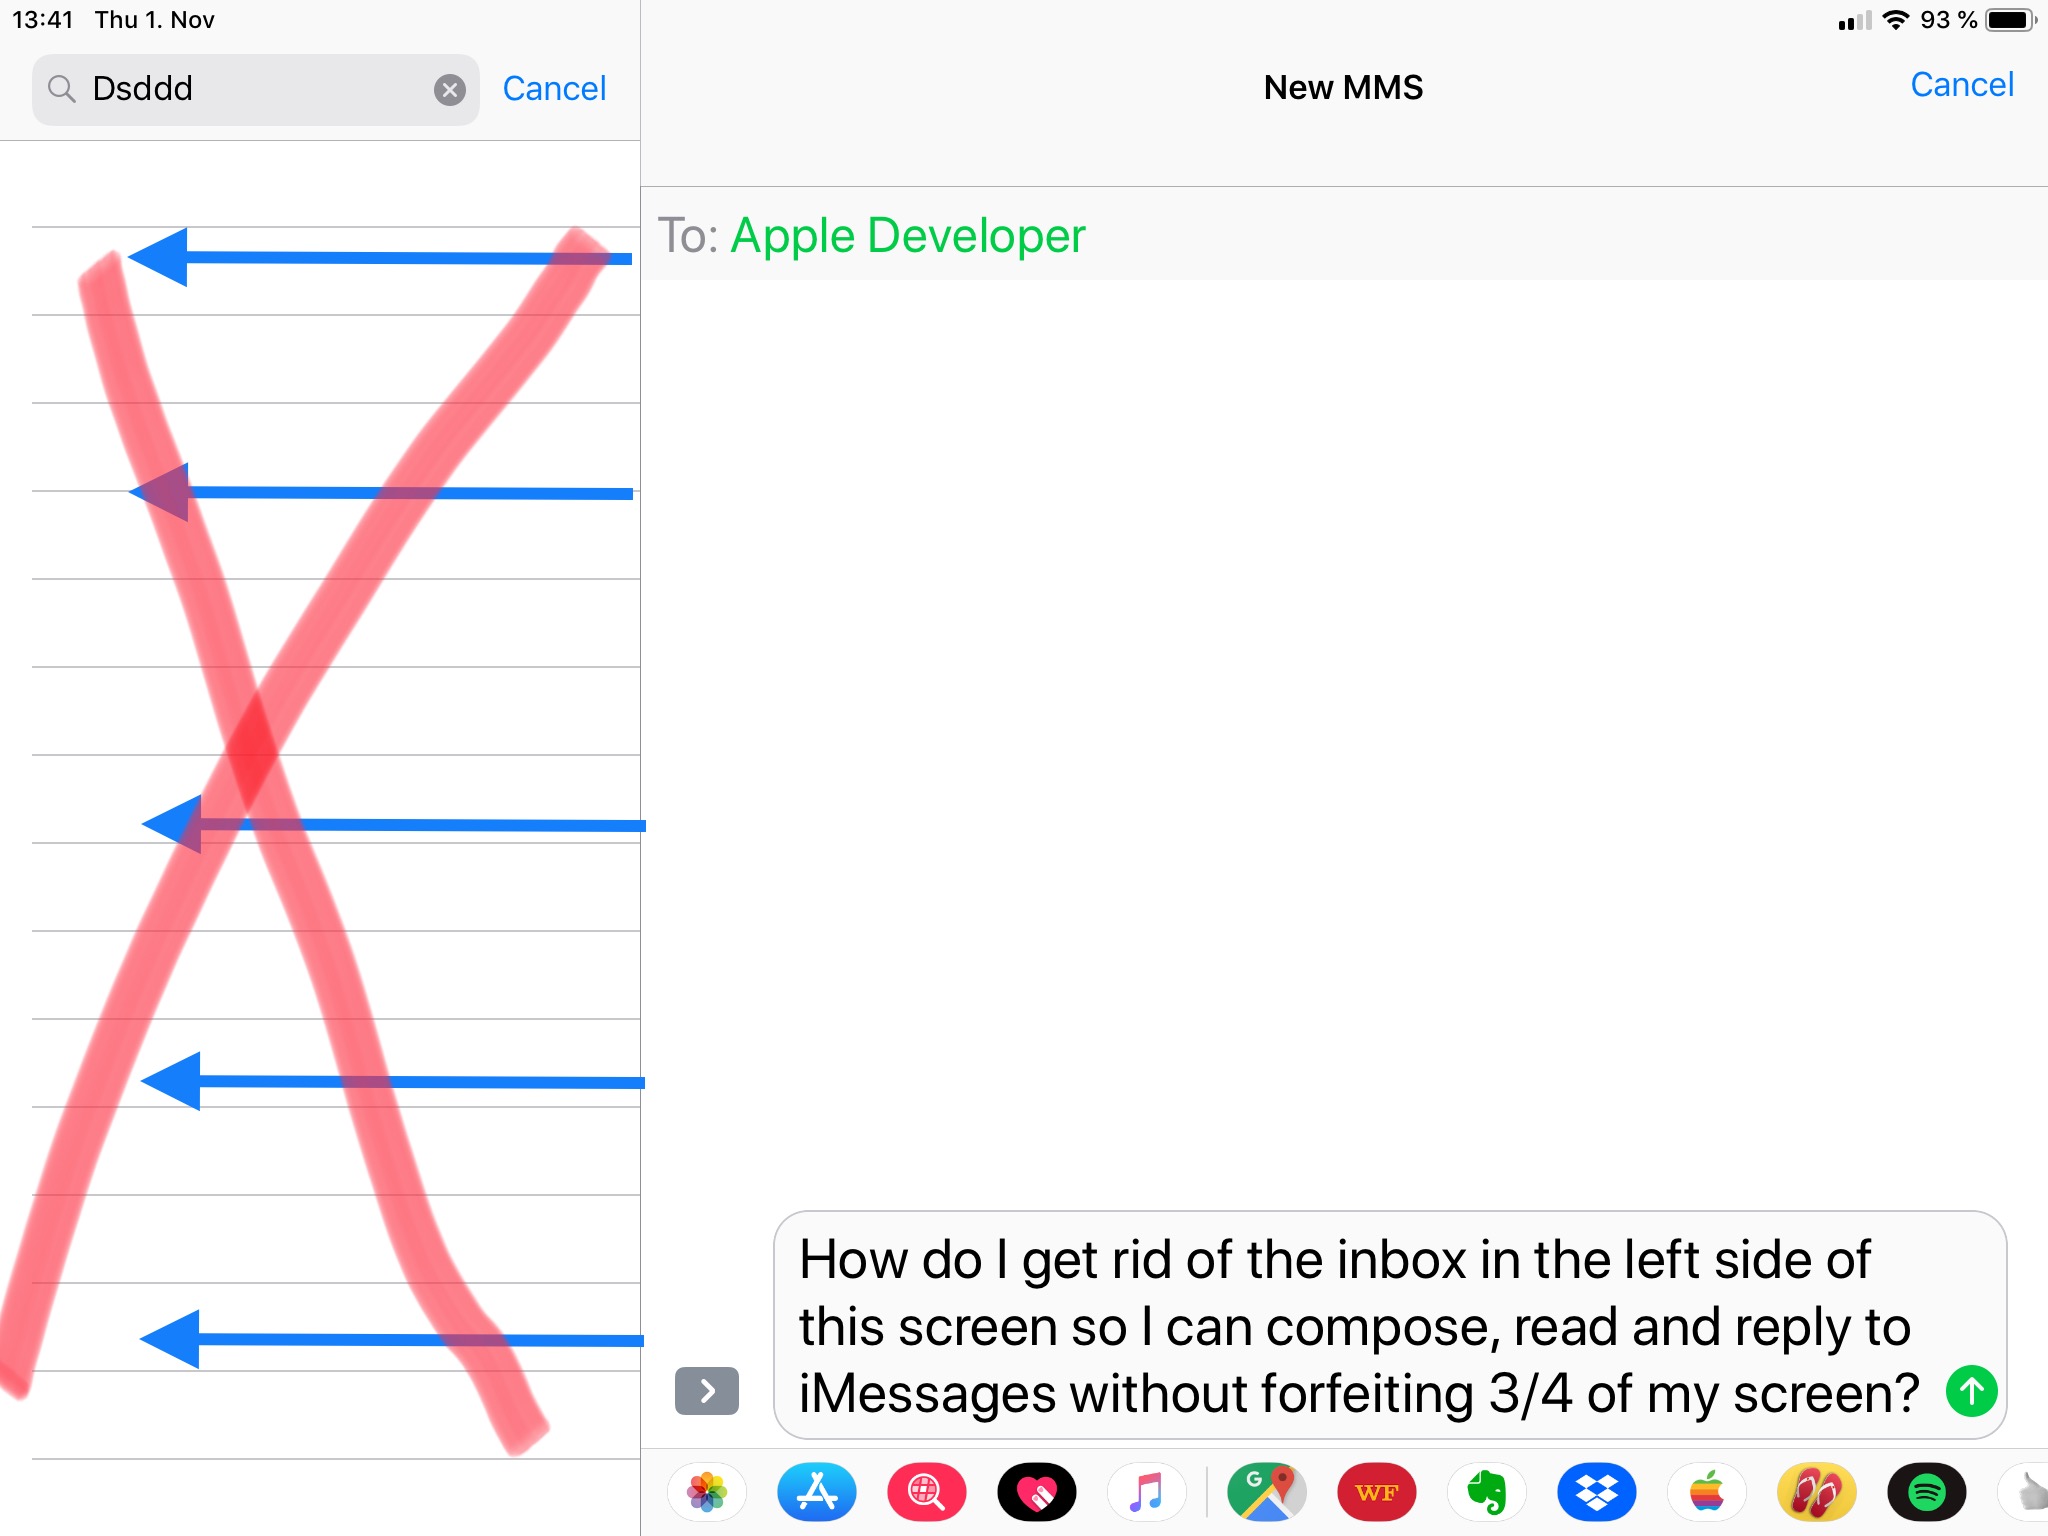The width and height of the screenshot is (2048, 1536).
Task: Send message with green arrow button
Action: tap(1971, 1391)
